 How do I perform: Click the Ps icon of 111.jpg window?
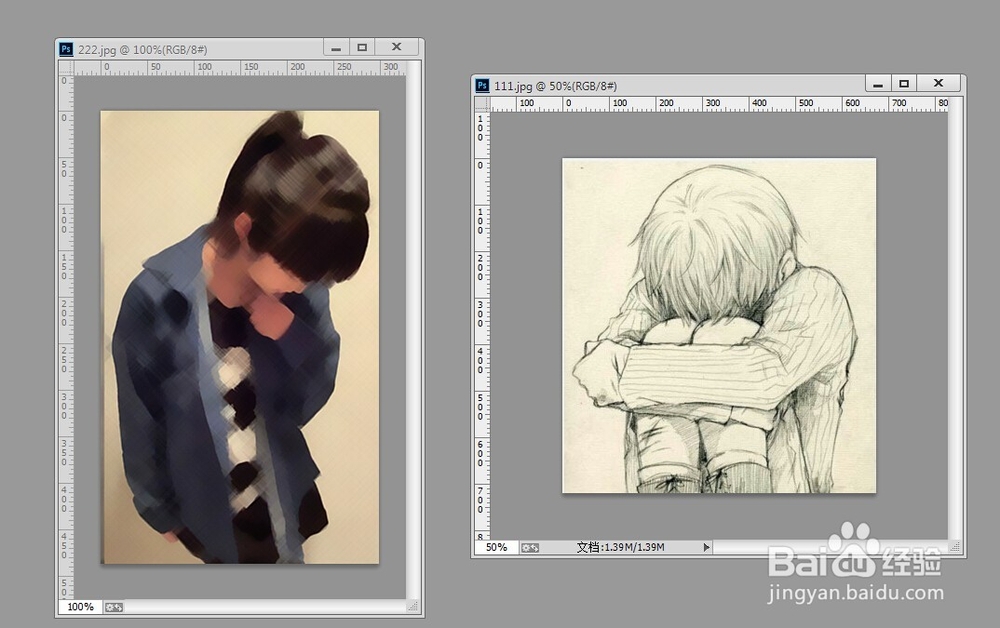482,85
